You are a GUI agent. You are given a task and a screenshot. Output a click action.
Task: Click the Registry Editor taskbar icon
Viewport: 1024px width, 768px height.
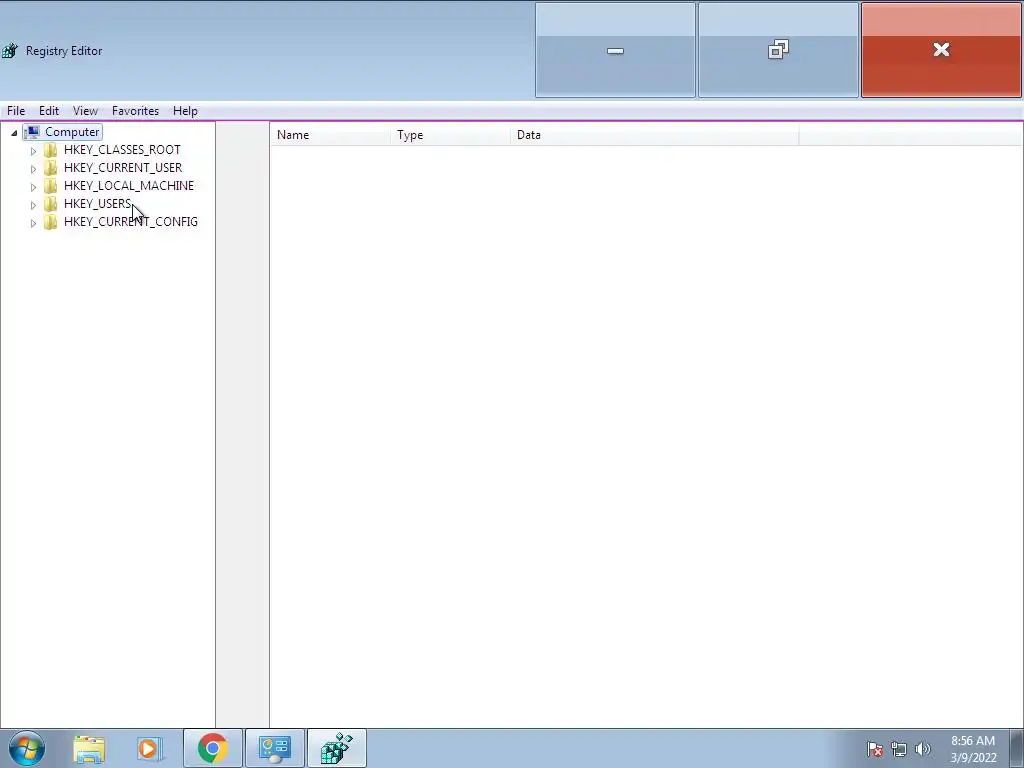pos(337,748)
